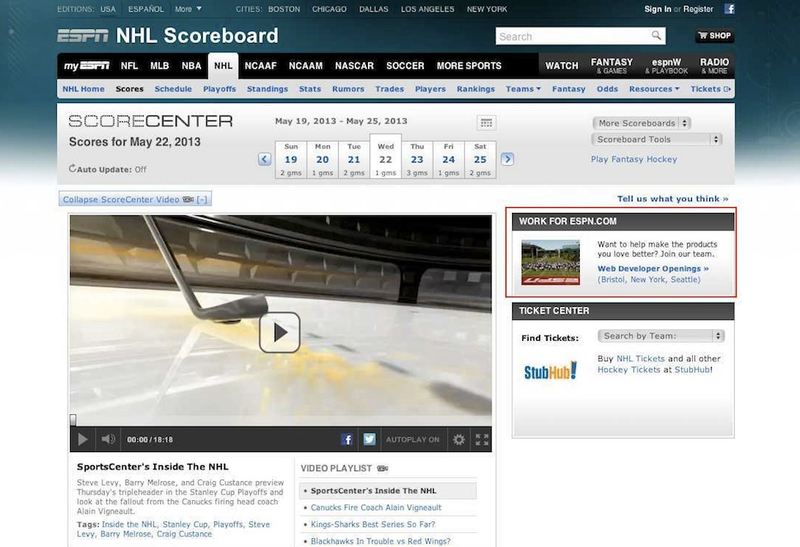Click NHL Tickets link in Ticket Center

click(x=640, y=359)
